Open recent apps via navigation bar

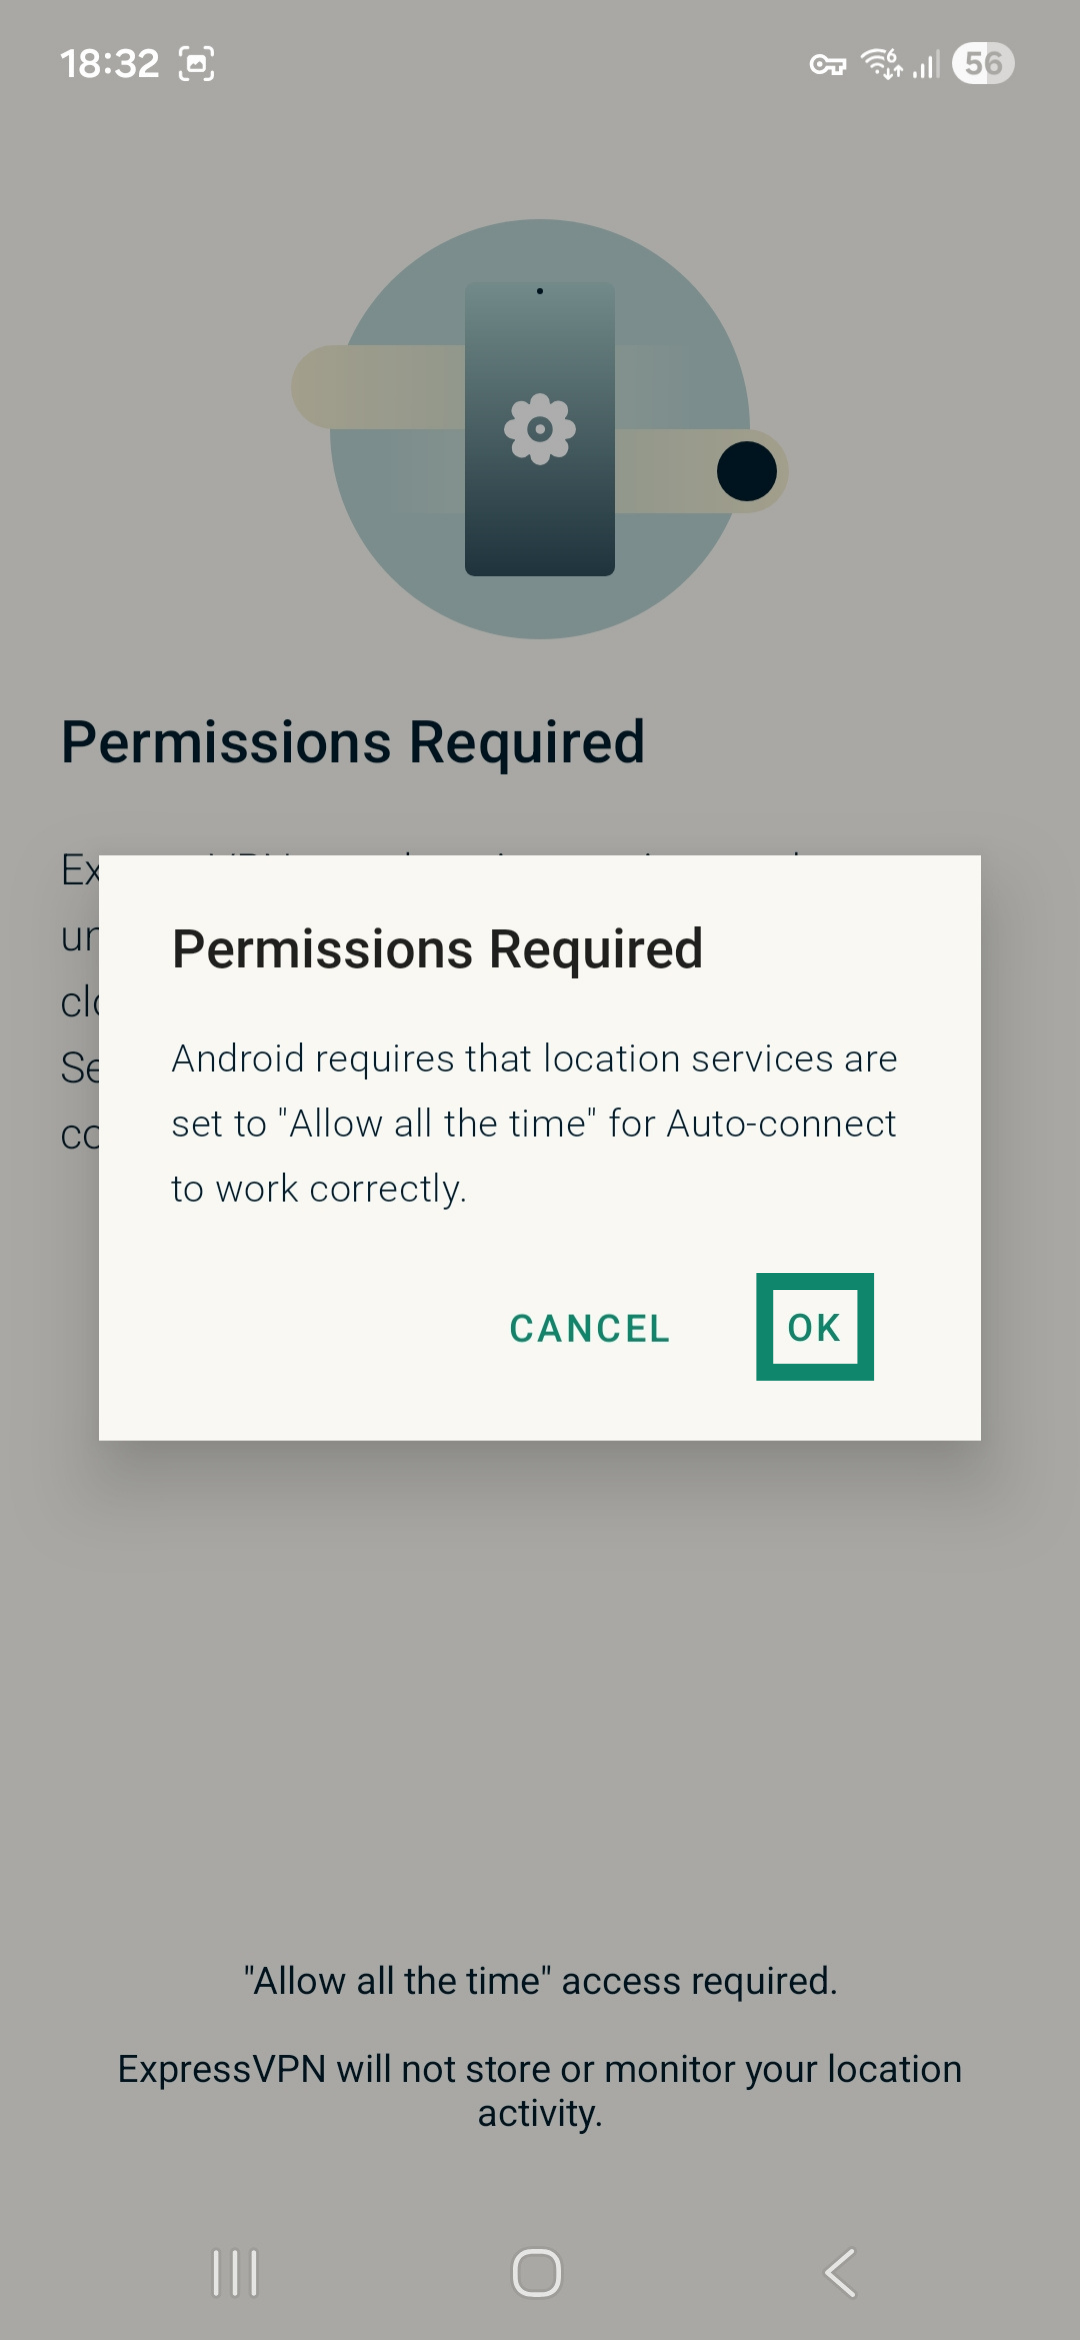235,2272
